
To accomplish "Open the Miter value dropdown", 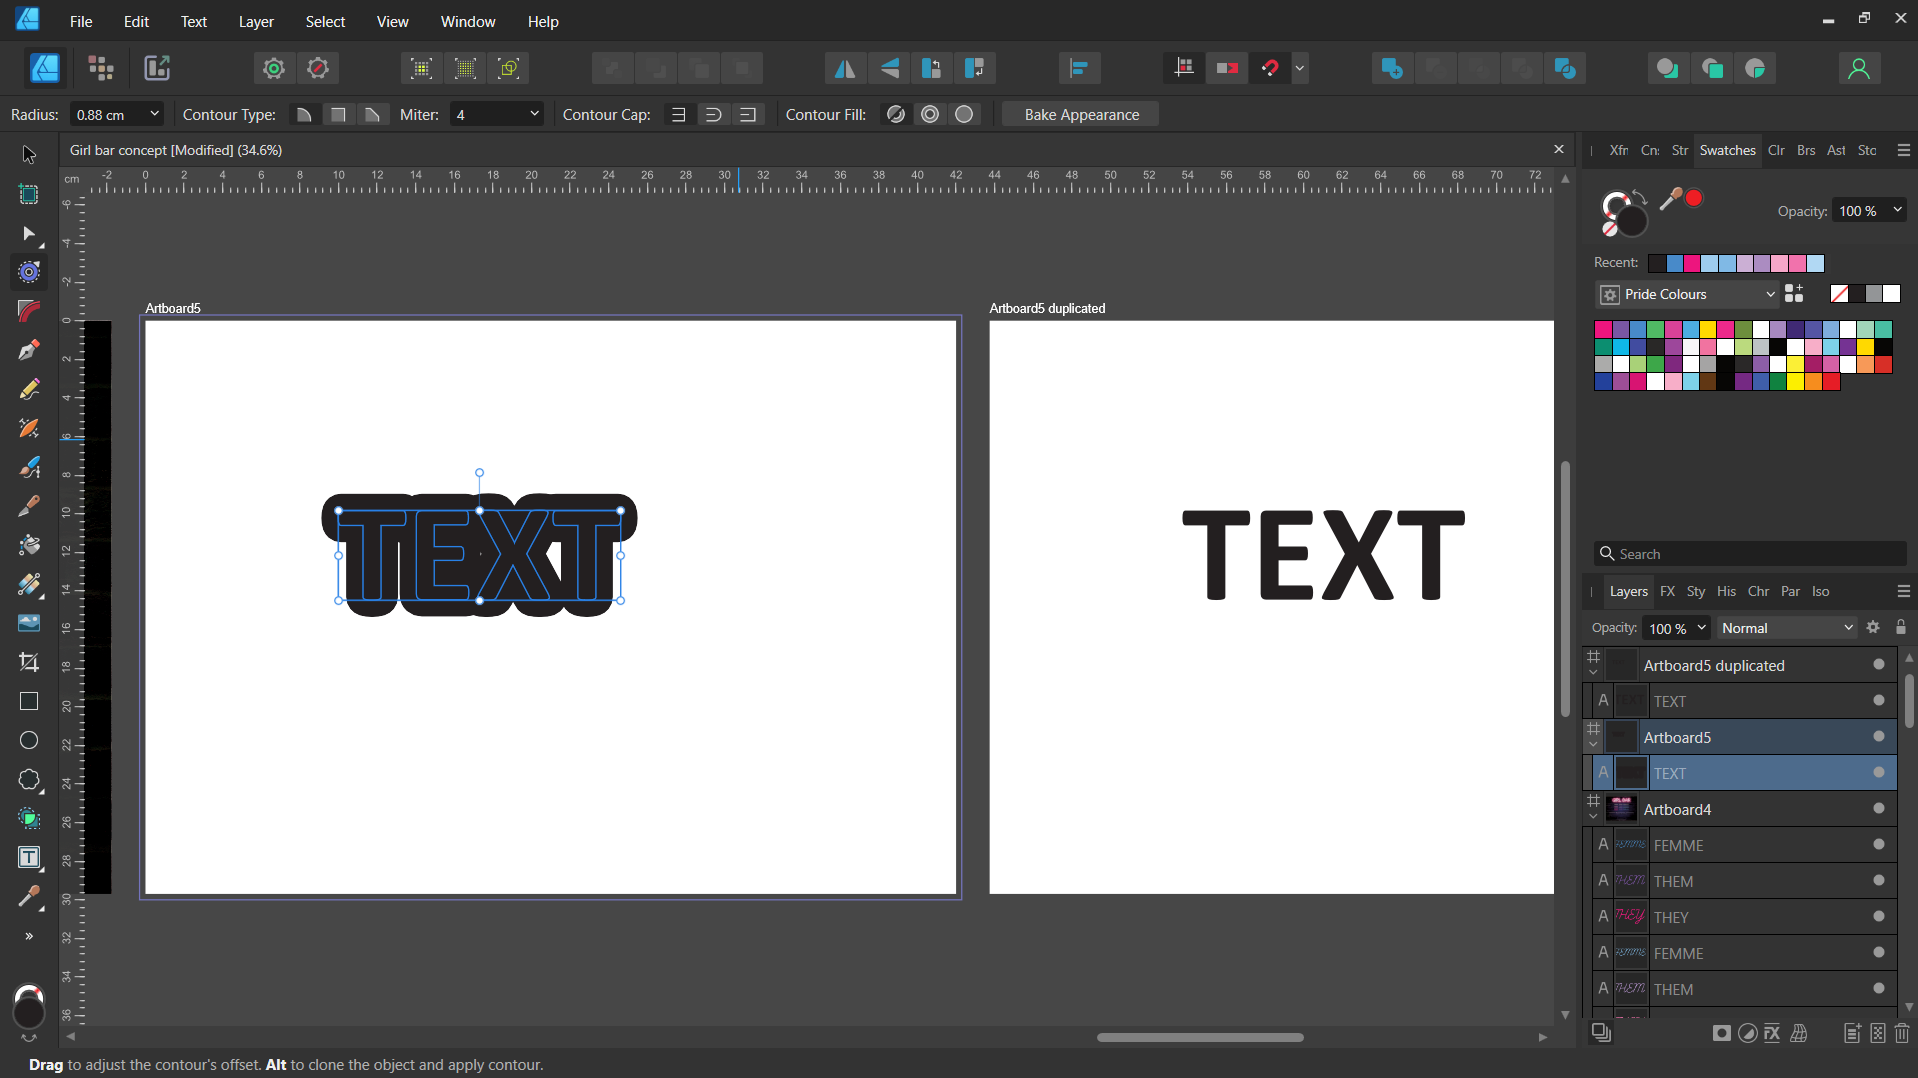I will [x=534, y=114].
